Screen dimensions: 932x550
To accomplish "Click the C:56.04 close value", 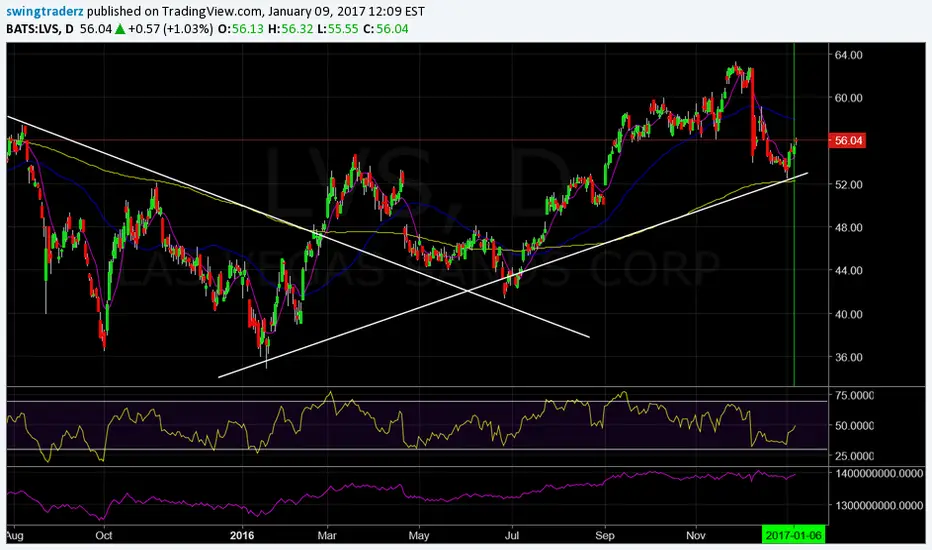I will click(x=386, y=29).
